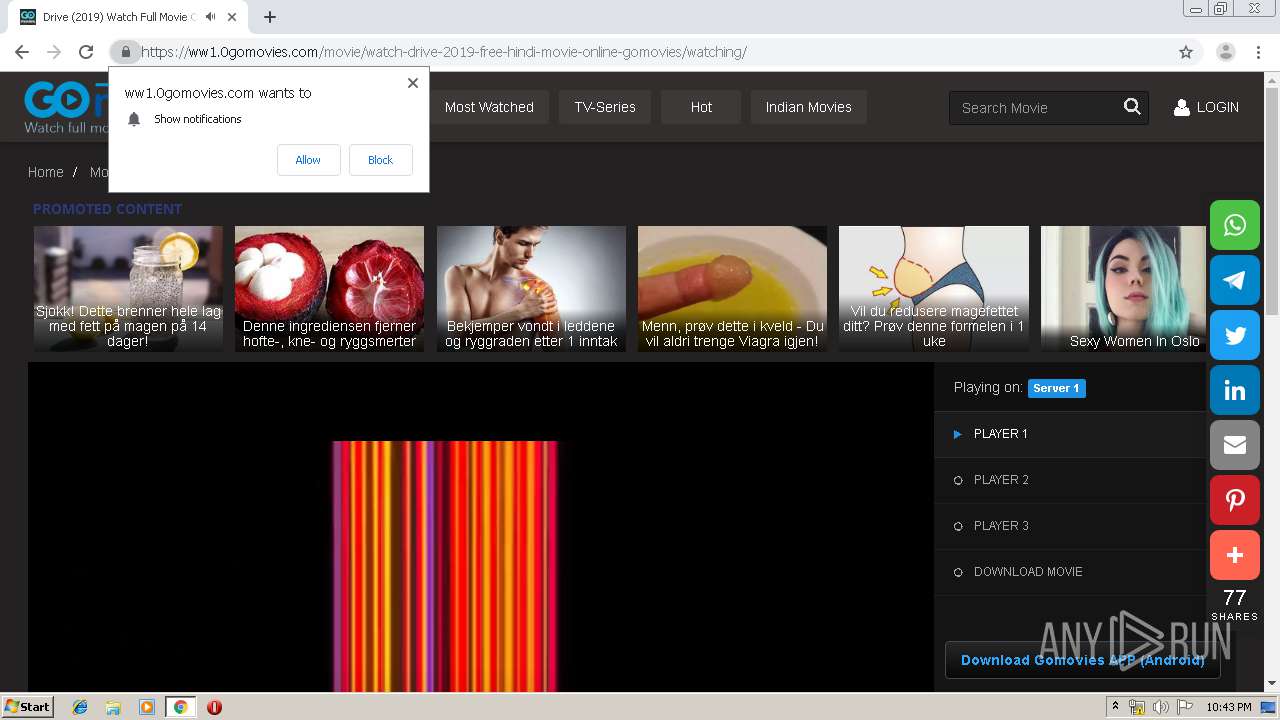Open ad Menn, prøv dette i kveld
The height and width of the screenshot is (720, 1280).
click(732, 288)
